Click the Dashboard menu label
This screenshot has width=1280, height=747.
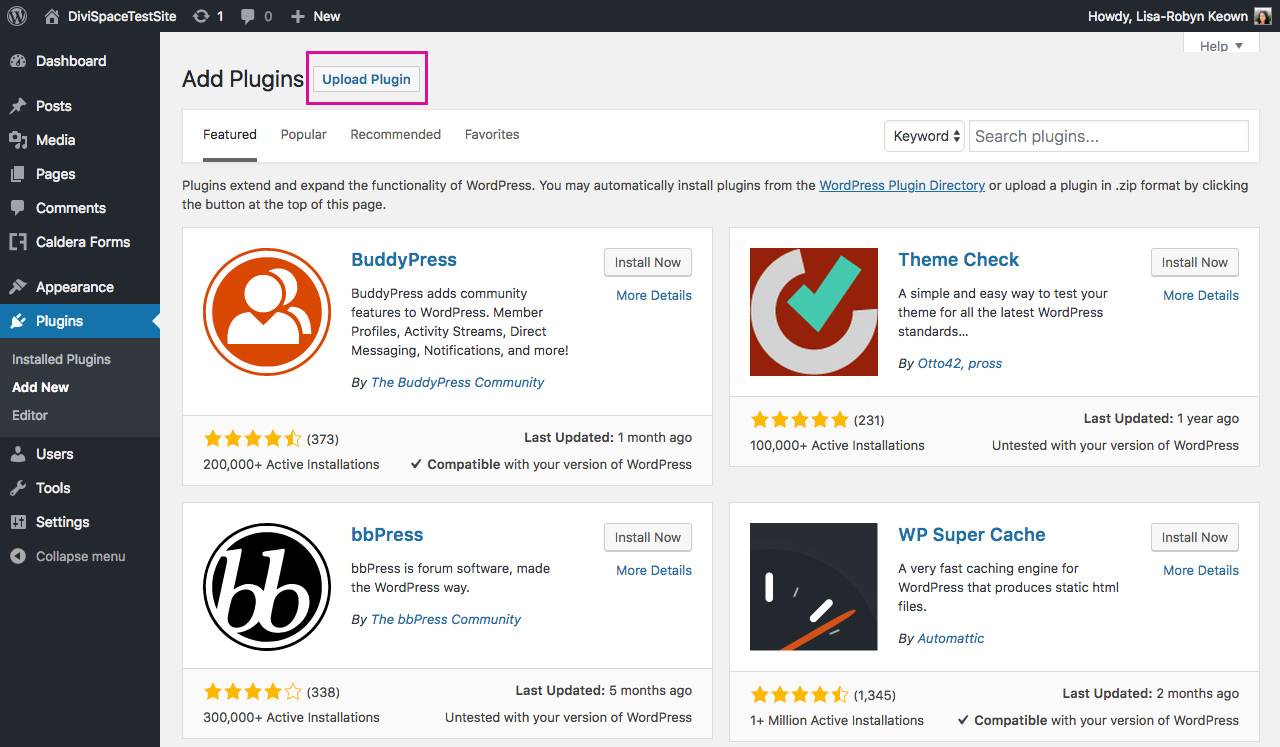(71, 61)
